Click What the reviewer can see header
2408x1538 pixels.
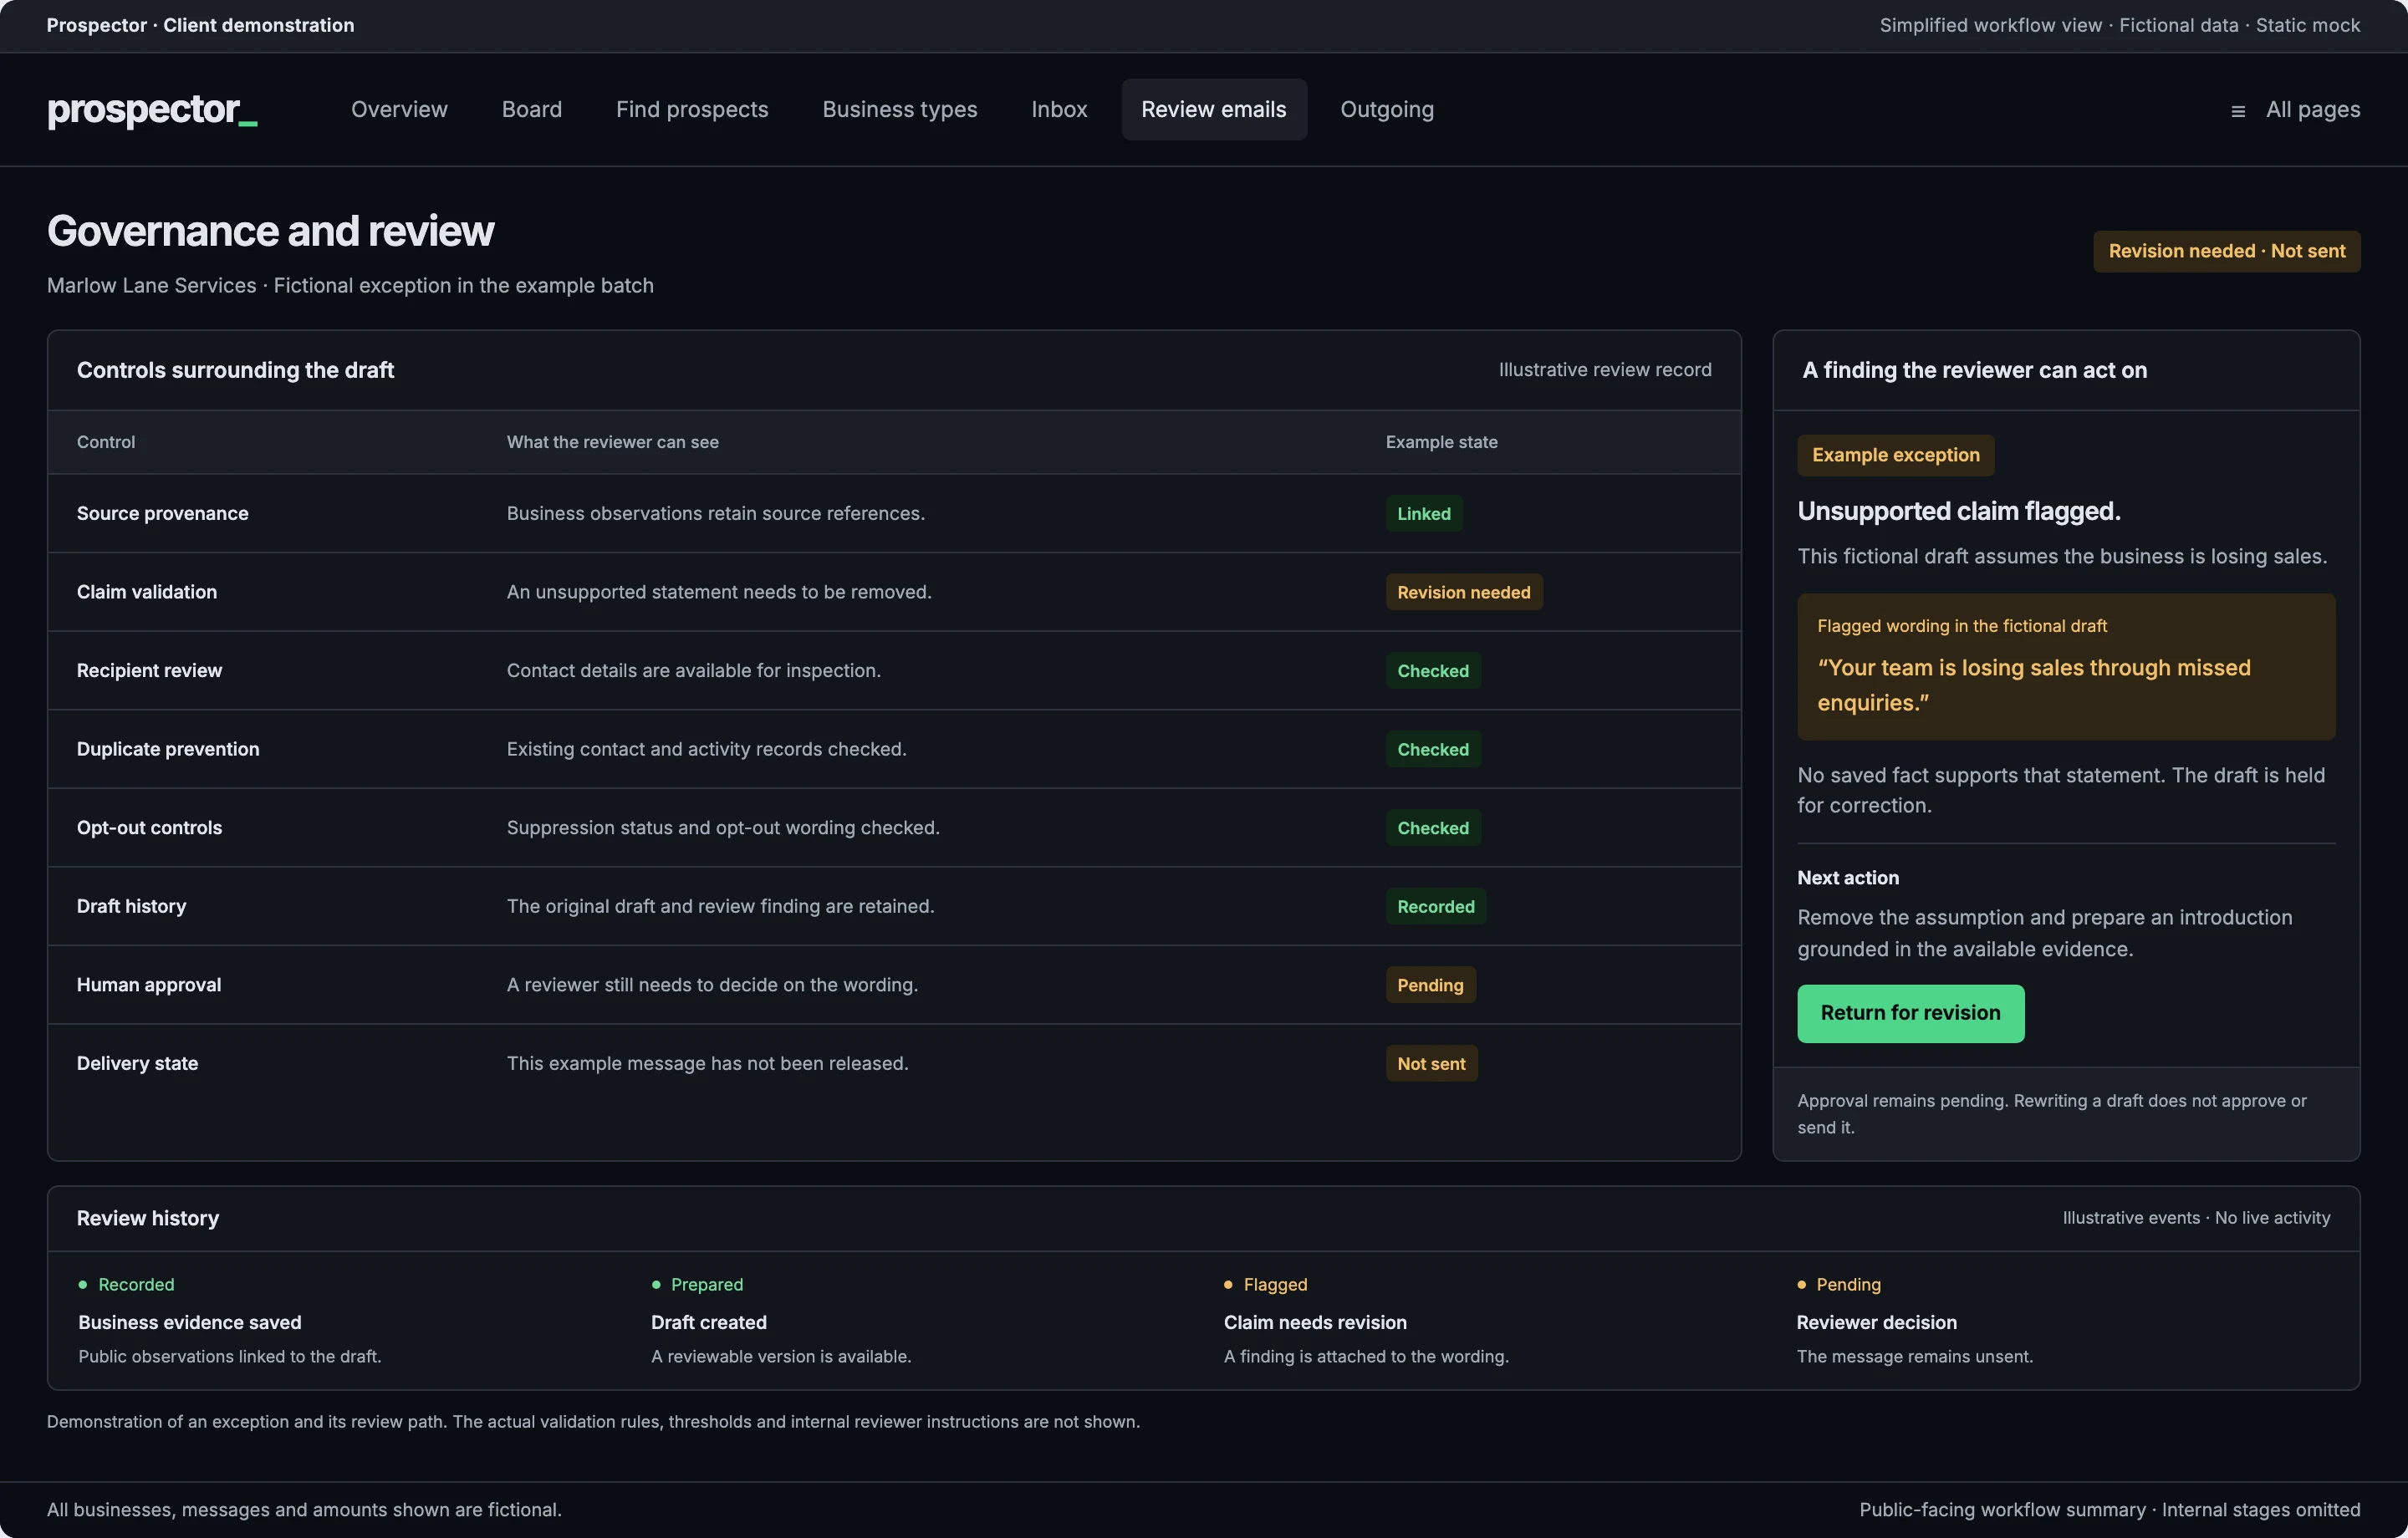612,442
